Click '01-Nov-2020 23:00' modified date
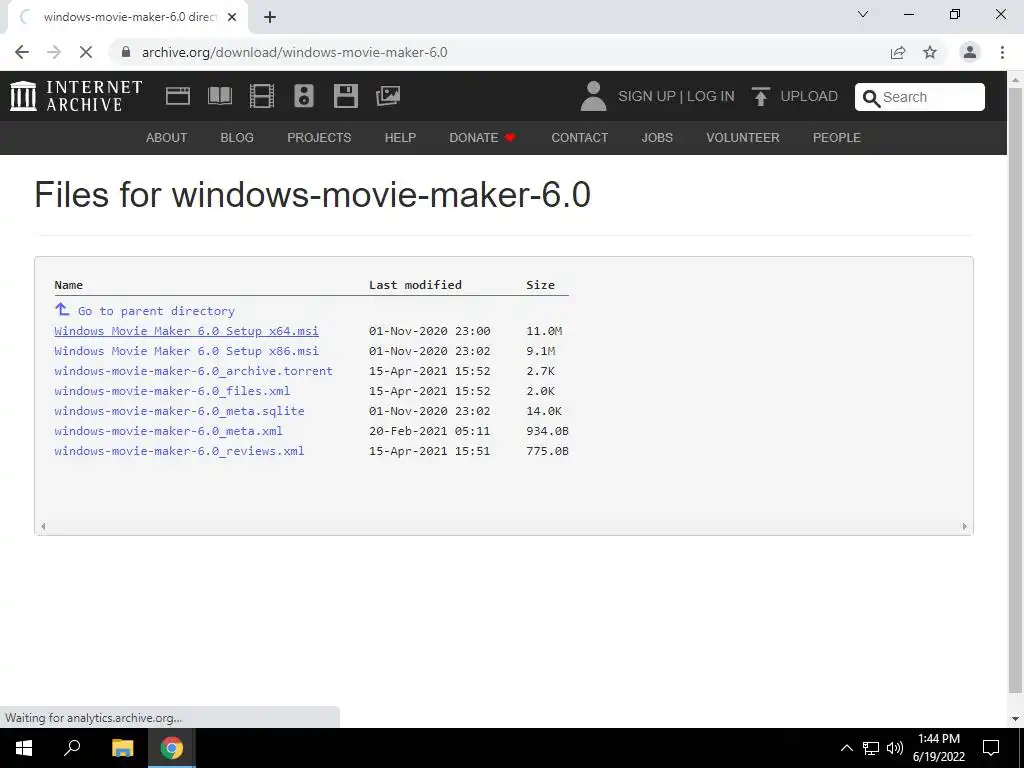Viewport: 1024px width, 768px height. (429, 331)
